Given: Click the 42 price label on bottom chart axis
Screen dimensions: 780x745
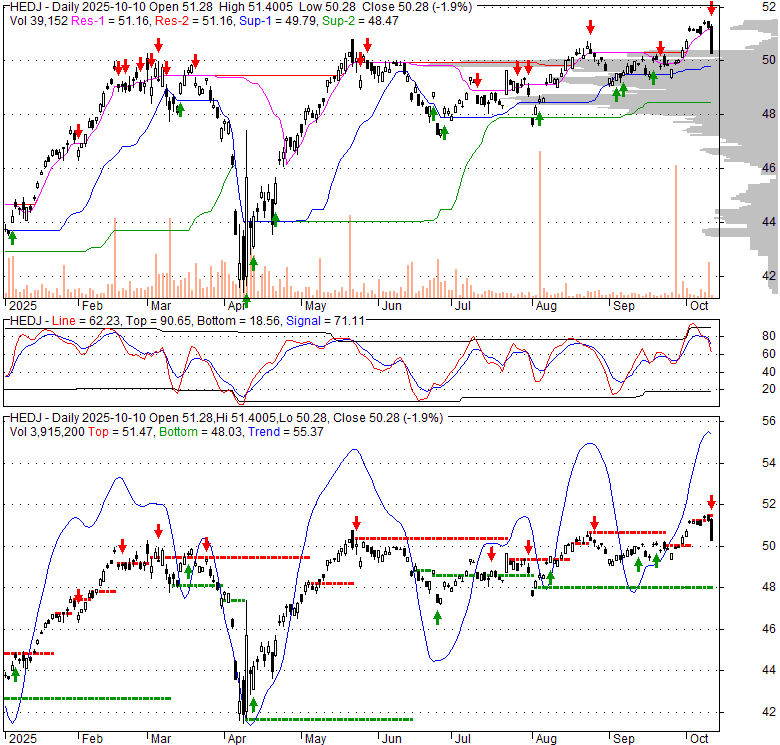Looking at the screenshot, I should (x=769, y=712).
